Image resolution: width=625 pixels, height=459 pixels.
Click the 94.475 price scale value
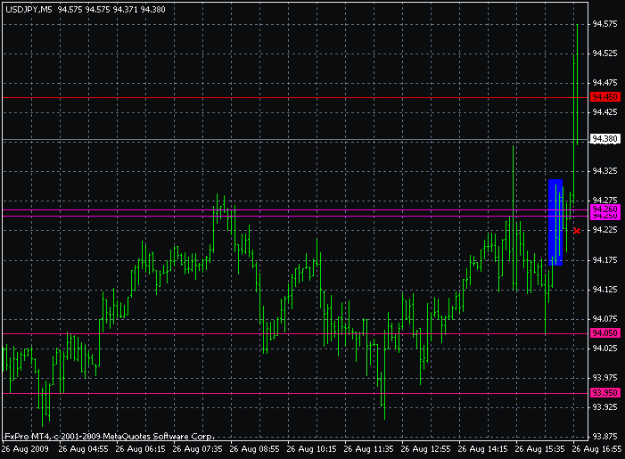tap(605, 82)
